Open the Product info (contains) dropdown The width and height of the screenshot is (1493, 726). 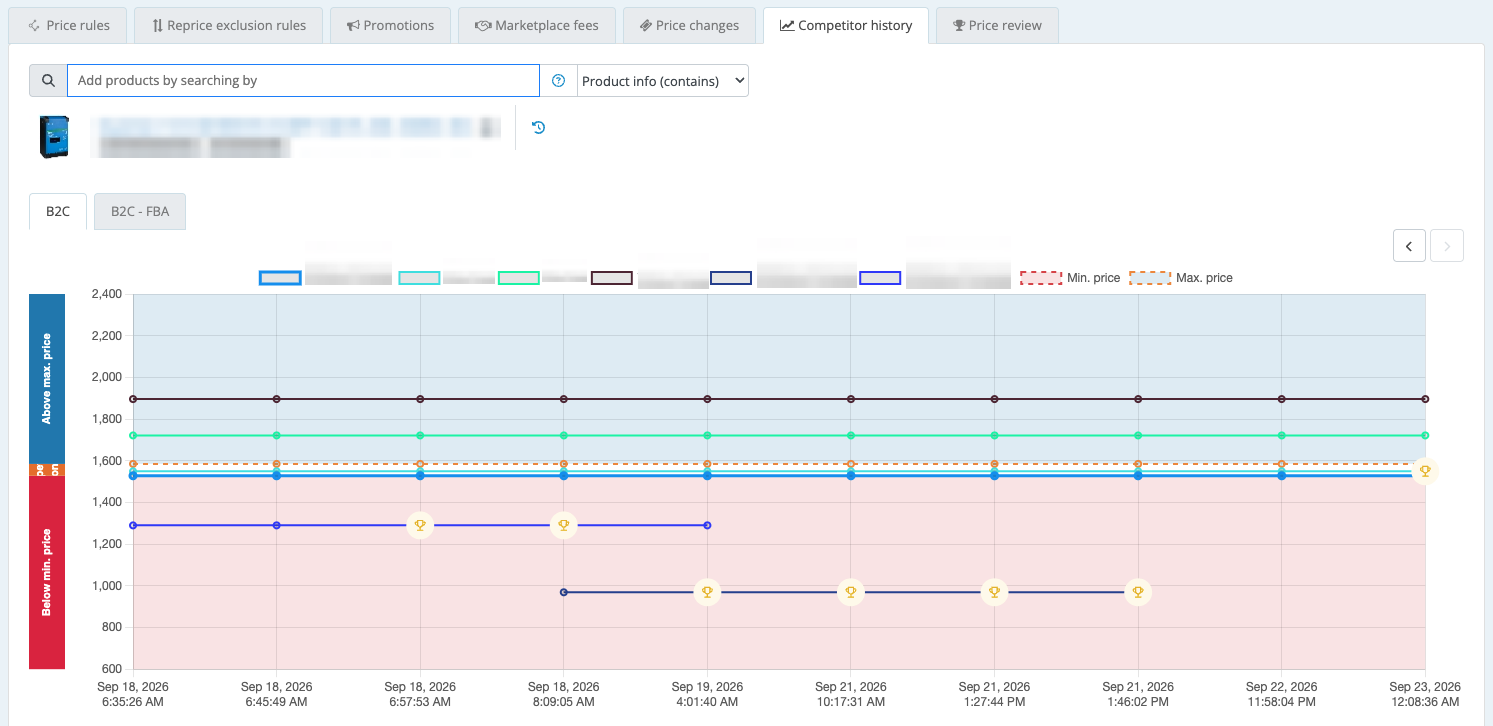tap(663, 81)
